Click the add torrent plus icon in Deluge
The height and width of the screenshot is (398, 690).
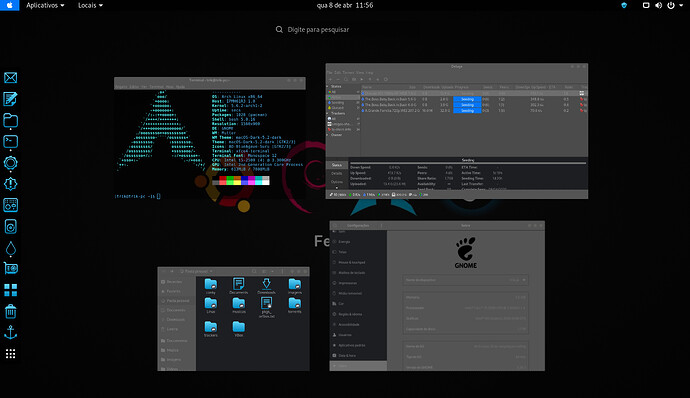tap(331, 79)
